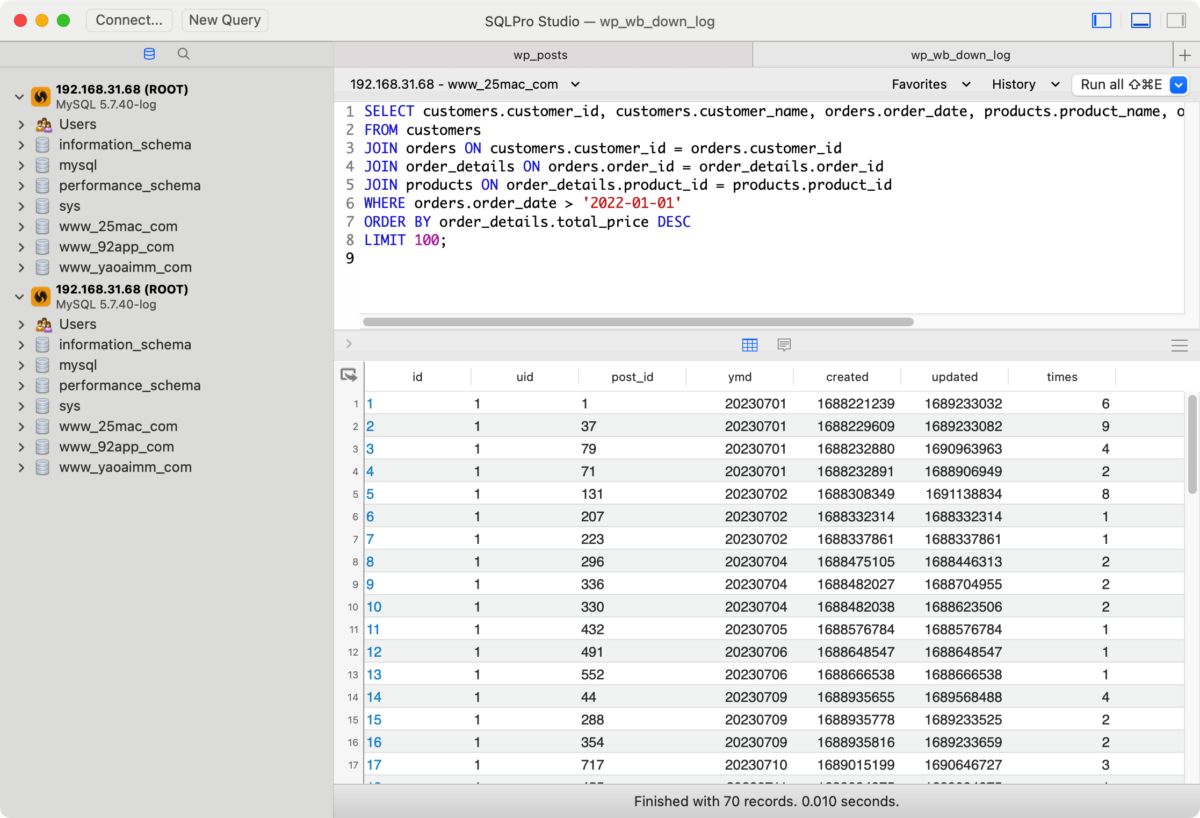The width and height of the screenshot is (1200, 818).
Task: Expand www_92app_com in the lower connection tree
Action: pyautogui.click(x=21, y=447)
